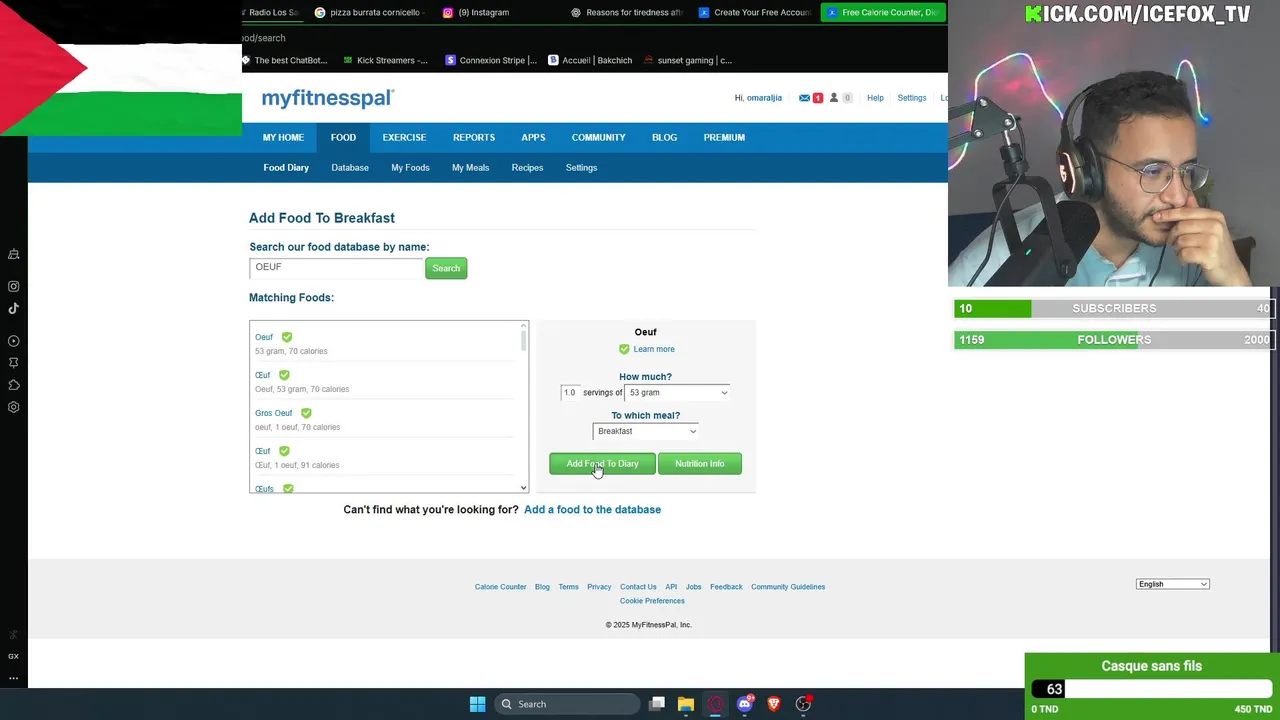Screen dimensions: 1280x720
Task: Open MY HOME in main navigation
Action: tap(283, 138)
